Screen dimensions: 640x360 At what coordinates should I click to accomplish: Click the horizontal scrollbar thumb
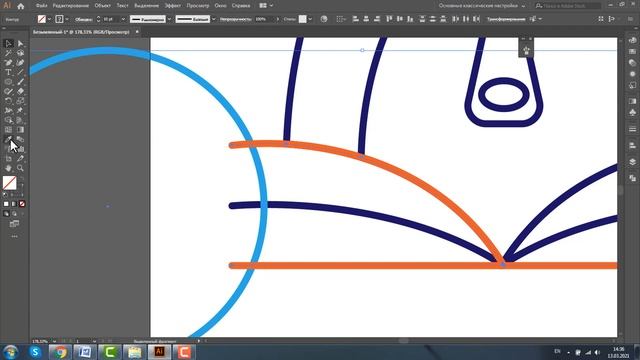click(403, 341)
